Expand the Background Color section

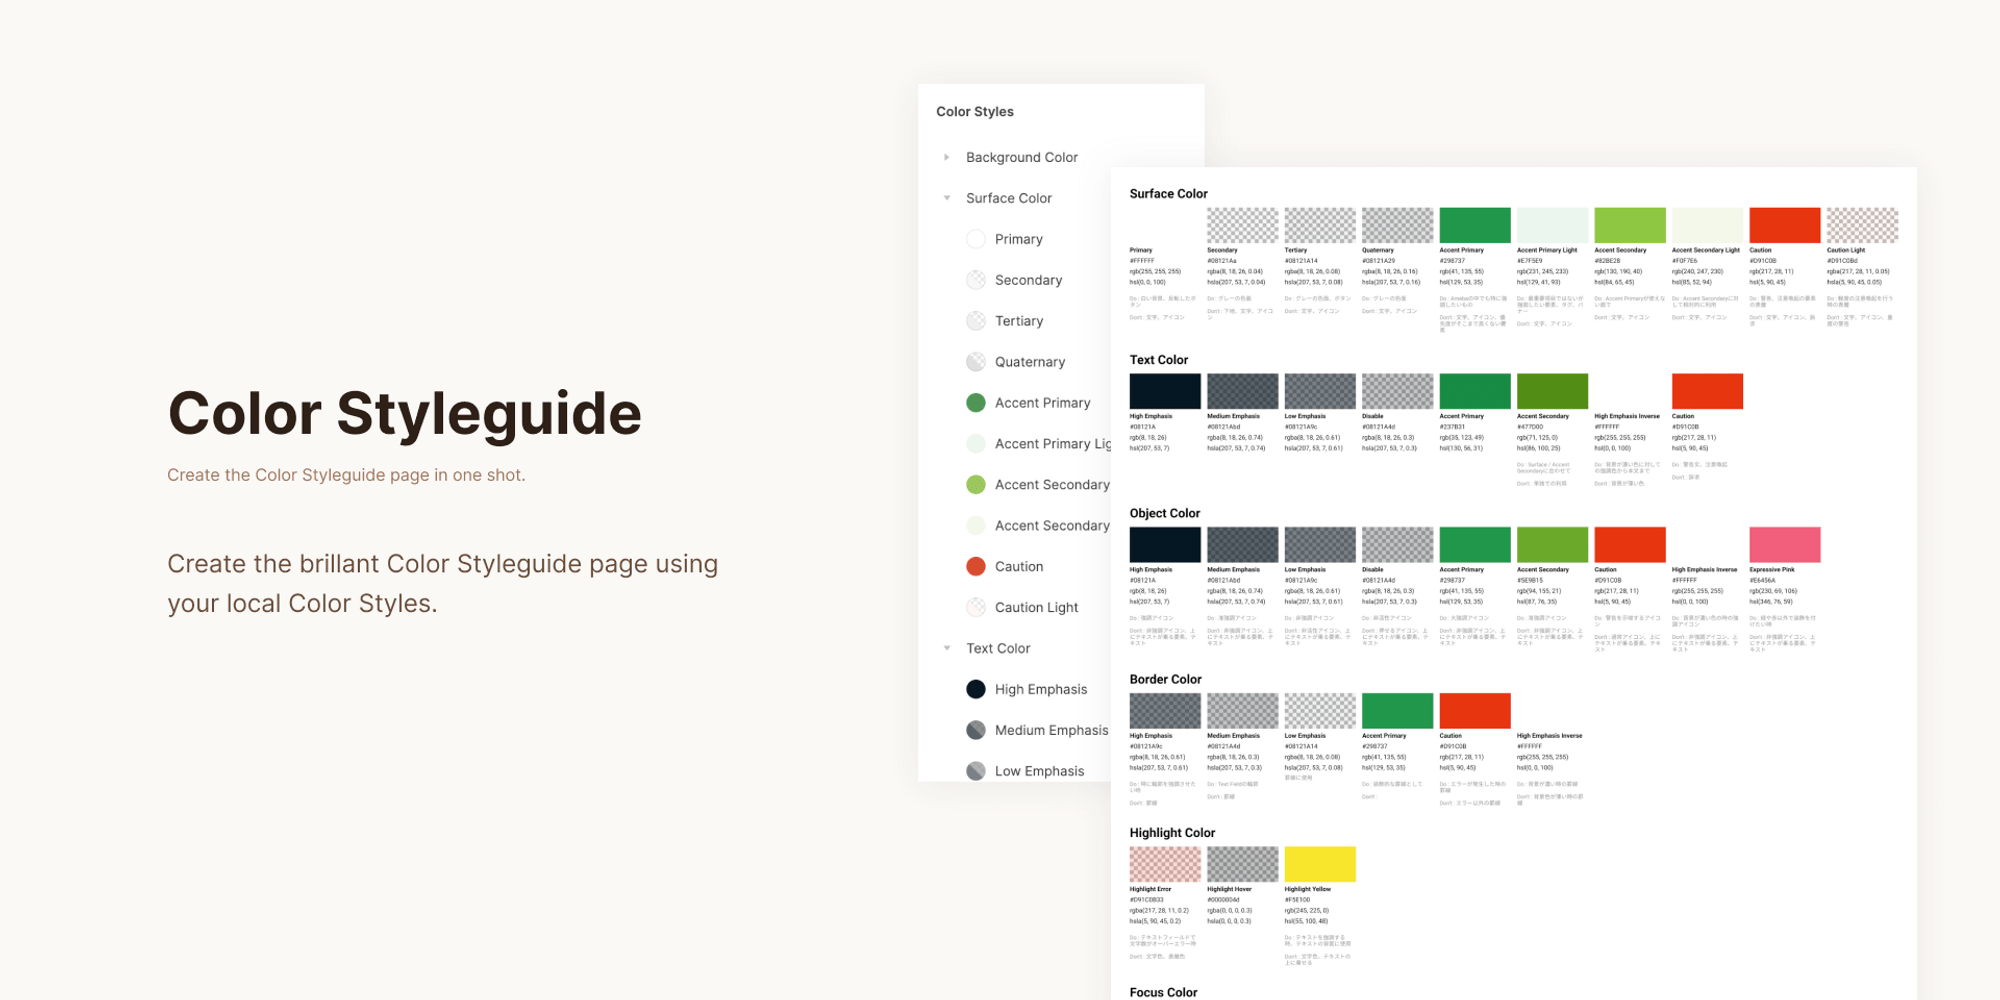(x=946, y=157)
